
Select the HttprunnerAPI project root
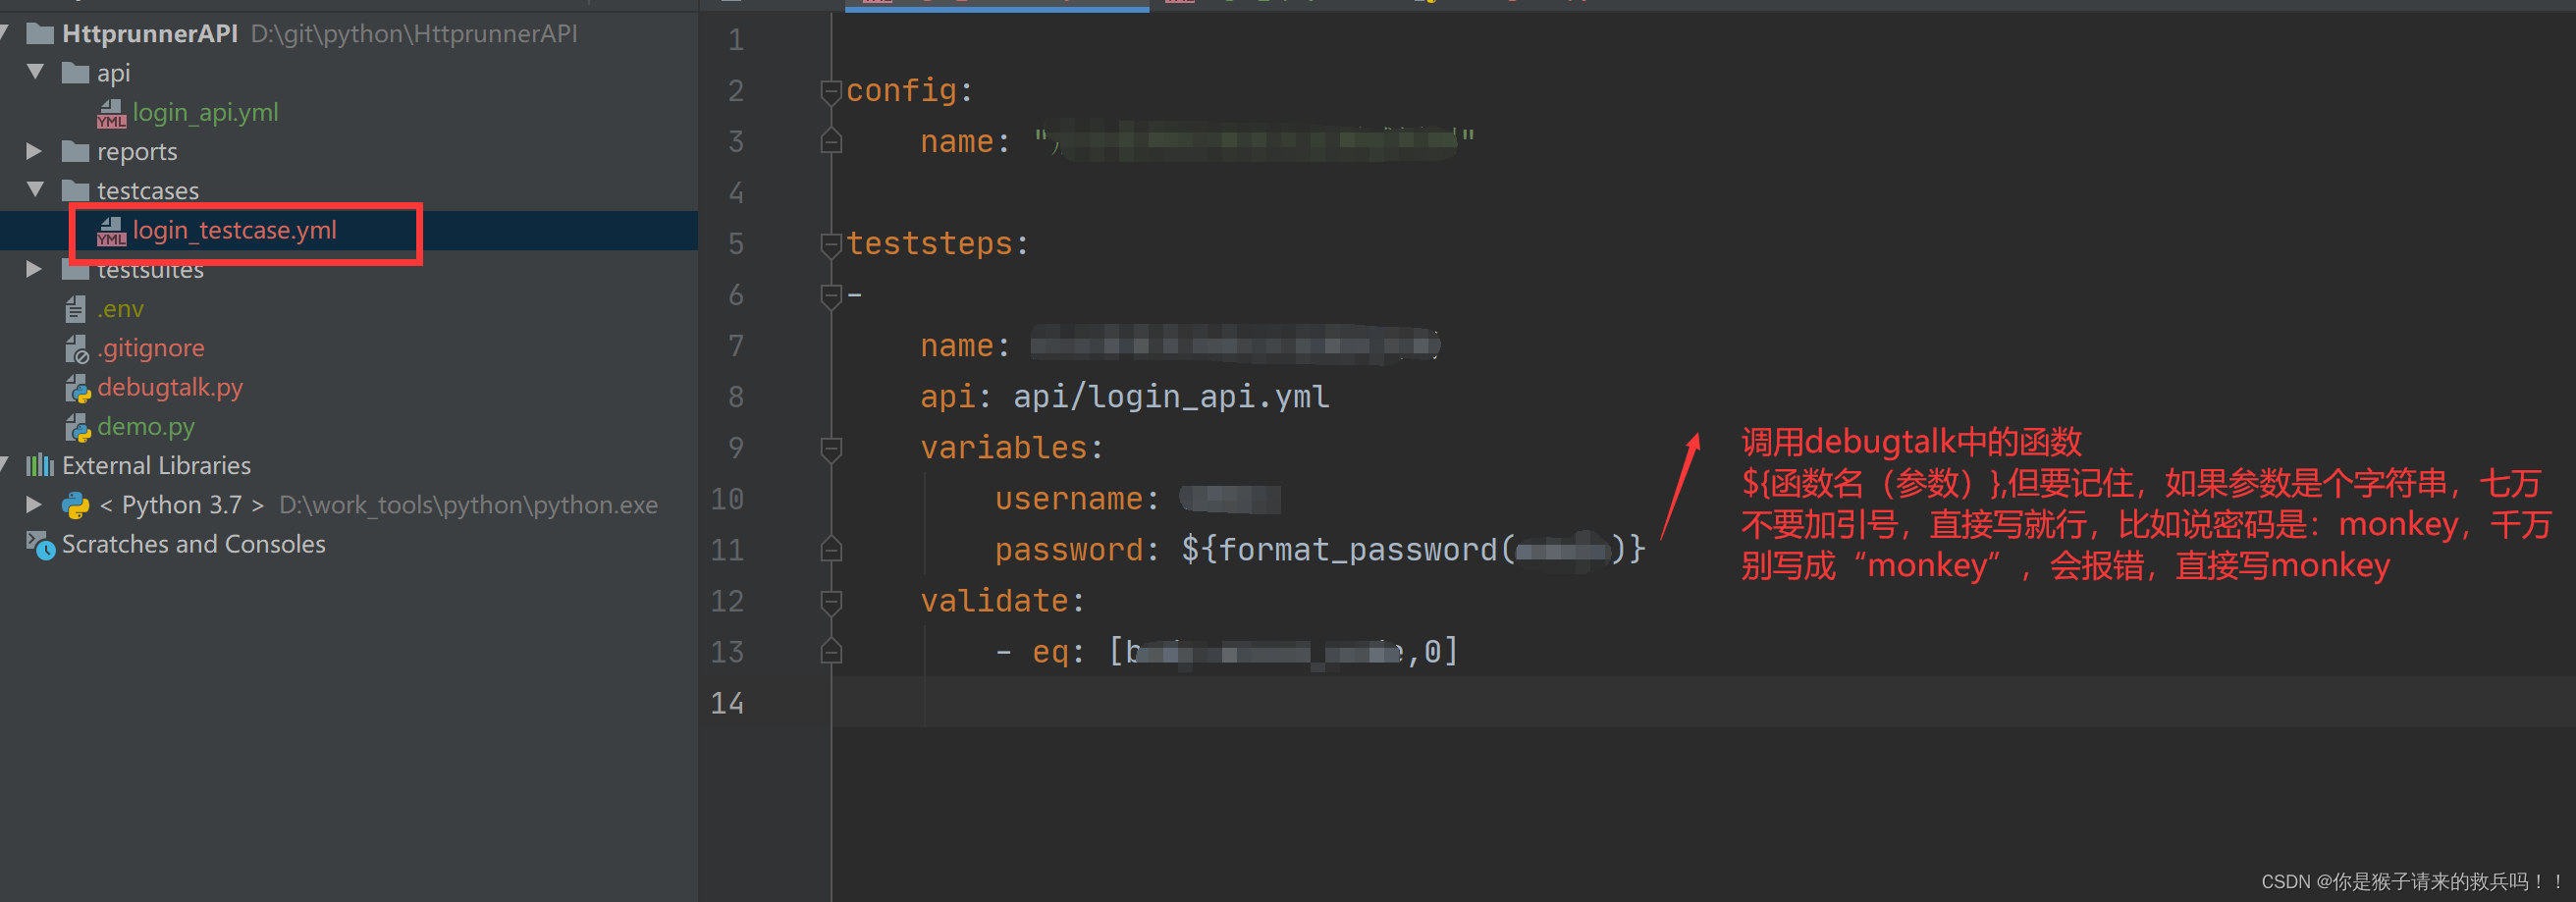[150, 33]
